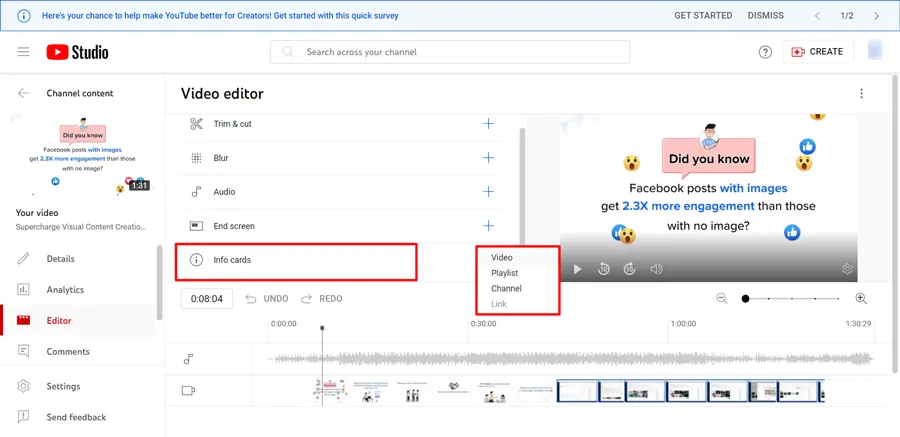Screen dimensions: 900x437
Task: Click the timeline zoom slider handle
Action: (745, 299)
